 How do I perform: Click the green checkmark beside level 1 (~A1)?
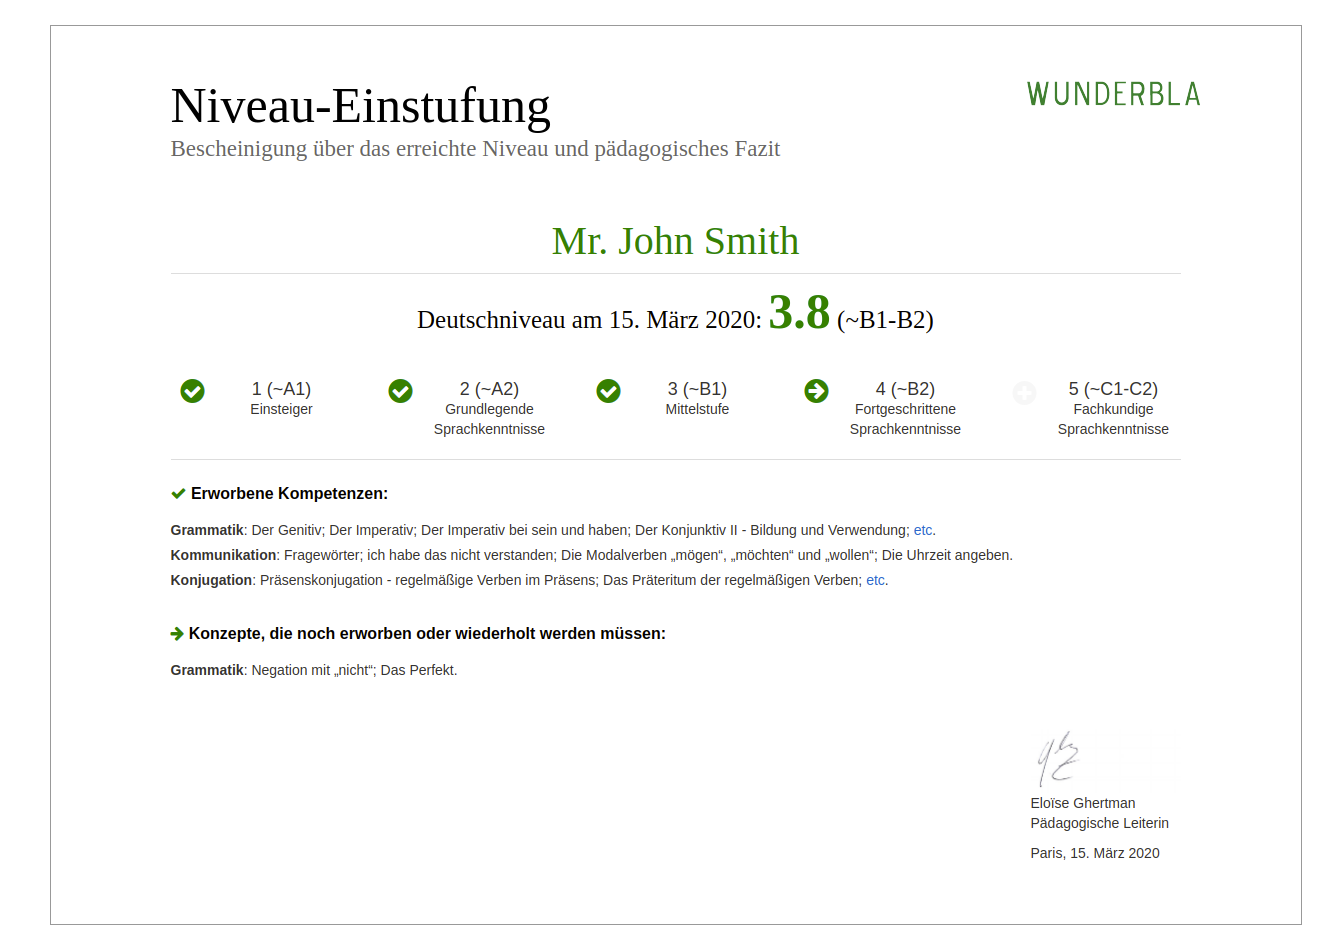[193, 391]
